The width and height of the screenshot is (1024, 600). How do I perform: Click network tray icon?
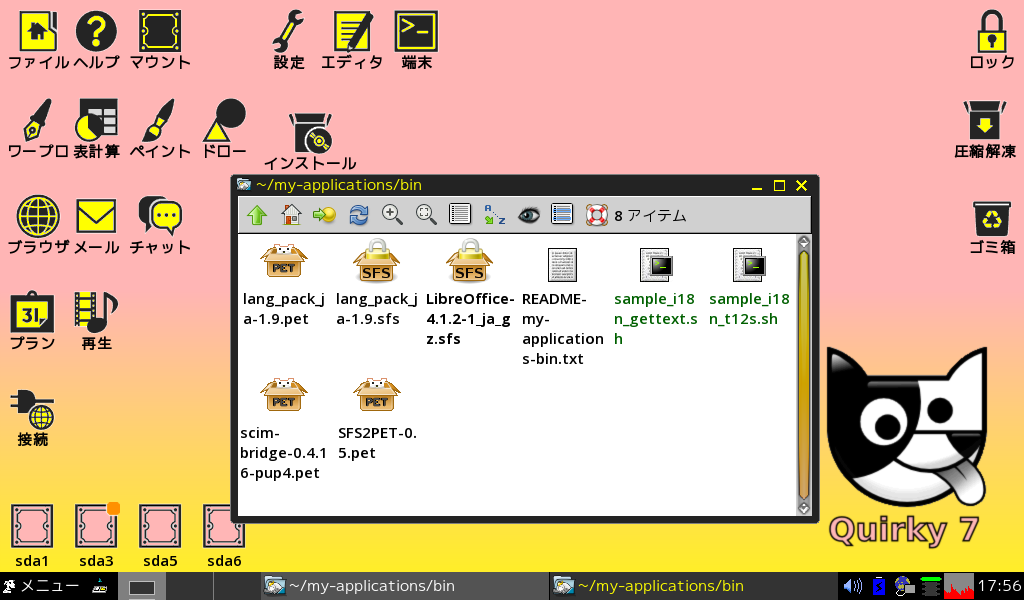click(x=904, y=586)
